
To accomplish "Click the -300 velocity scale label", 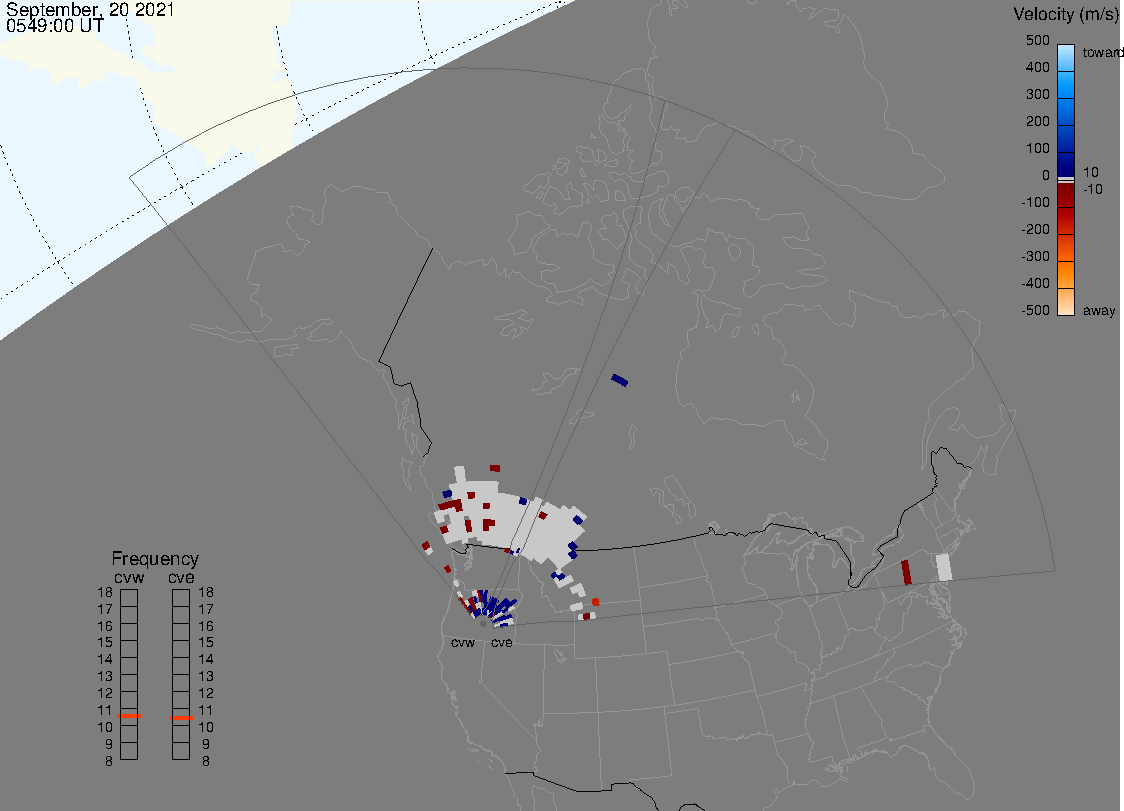I will pyautogui.click(x=1035, y=256).
